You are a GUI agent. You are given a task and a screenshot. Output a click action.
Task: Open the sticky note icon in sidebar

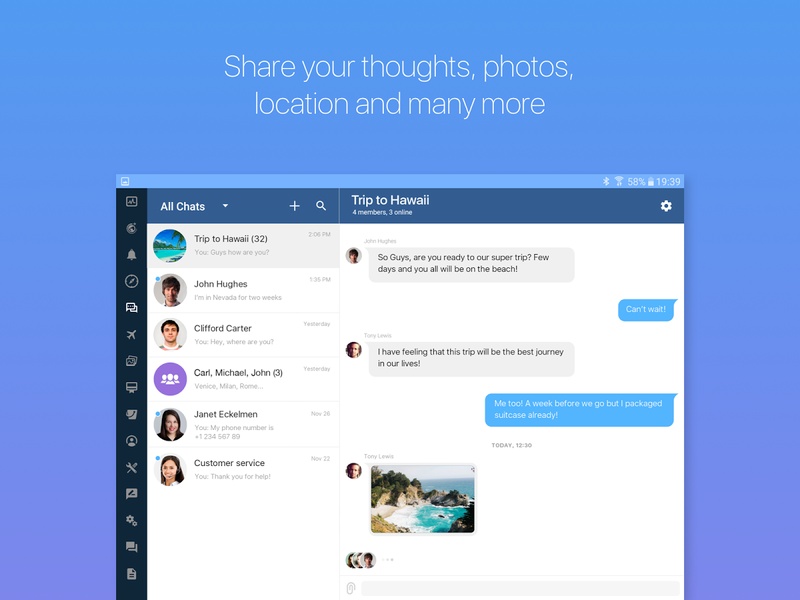point(132,414)
